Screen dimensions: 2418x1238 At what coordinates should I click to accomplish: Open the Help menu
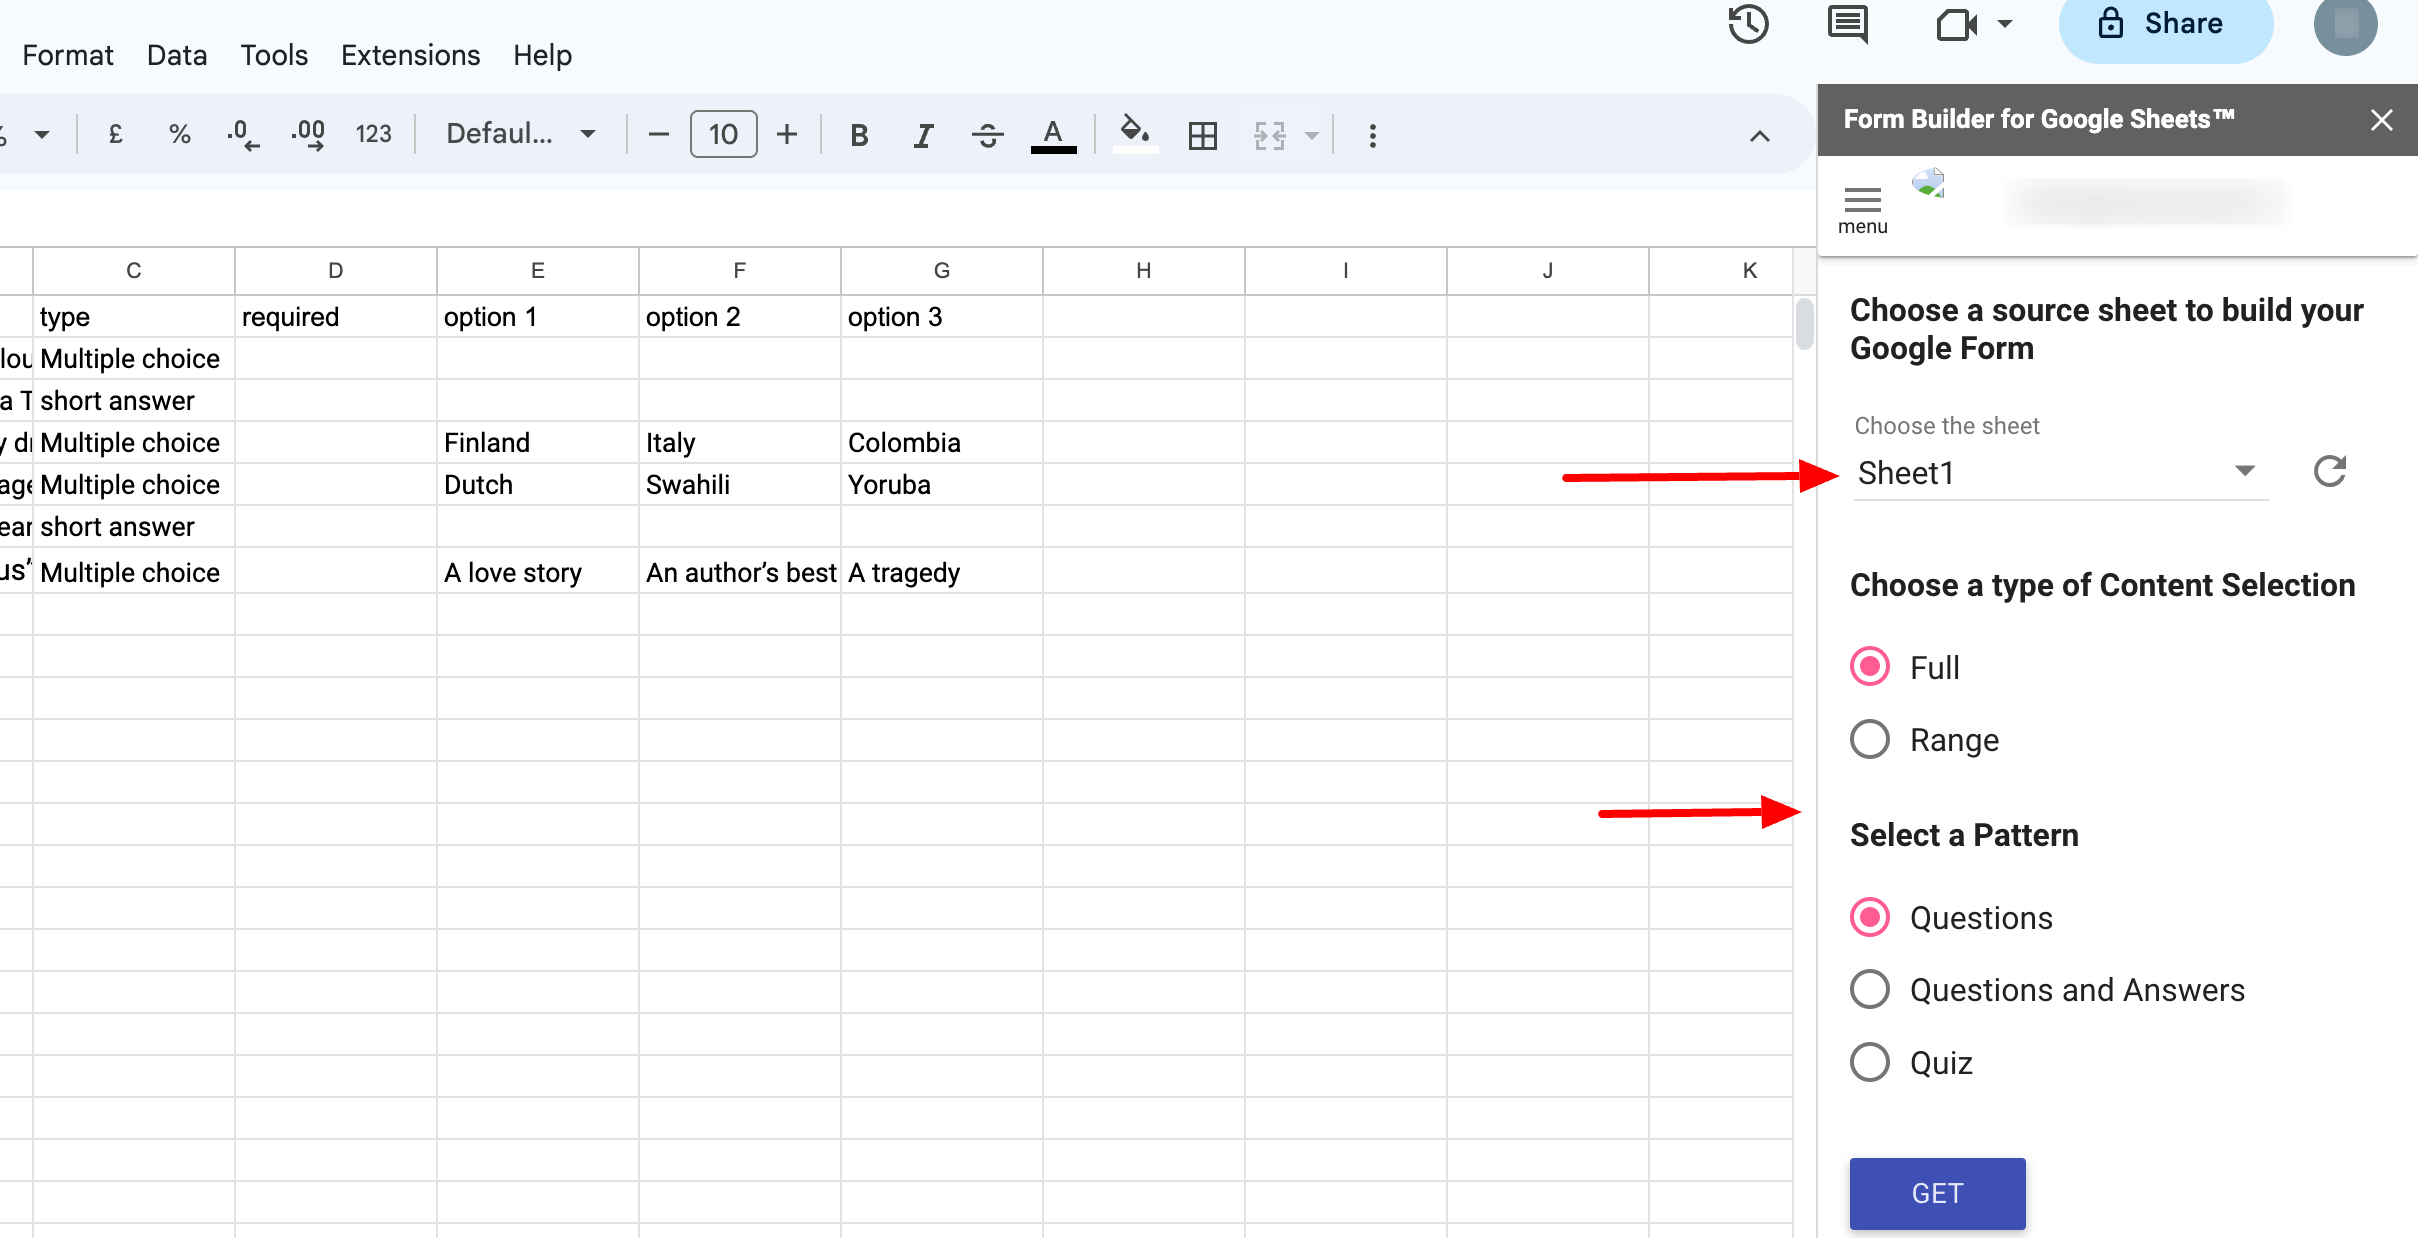point(542,55)
